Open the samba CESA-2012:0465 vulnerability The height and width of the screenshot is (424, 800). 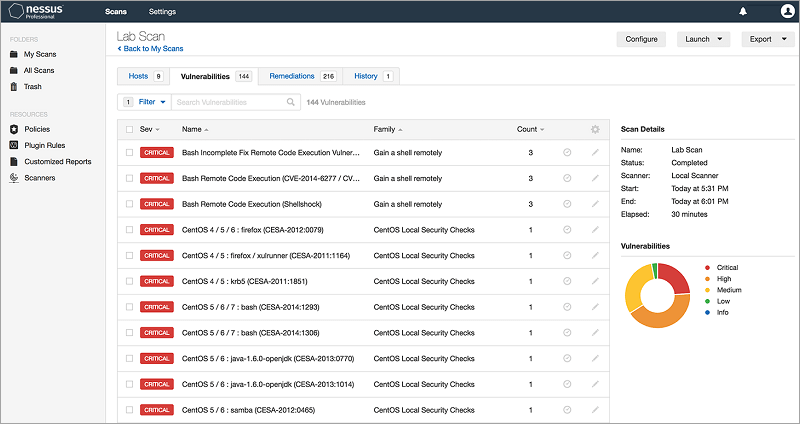[x=248, y=410]
